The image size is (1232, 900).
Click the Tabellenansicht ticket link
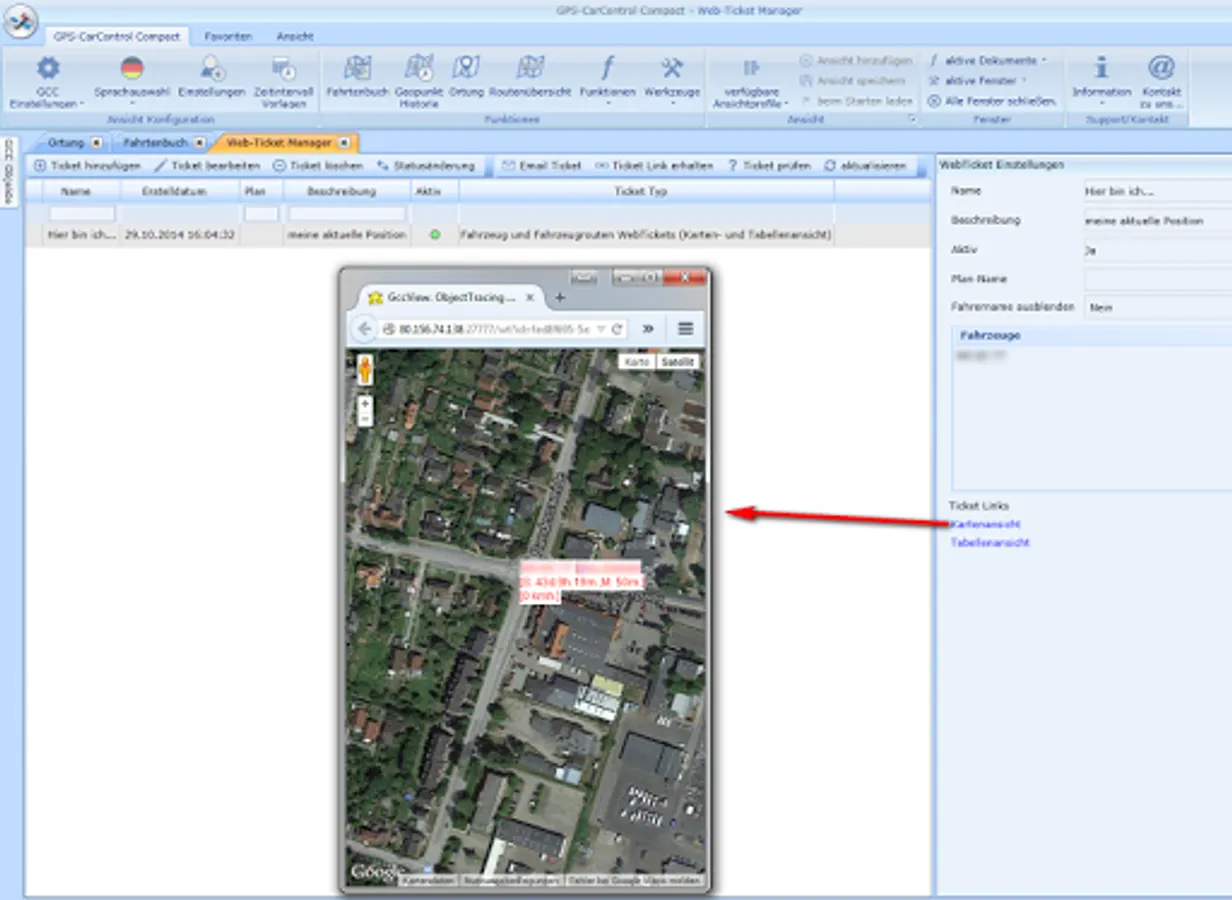[x=989, y=543]
